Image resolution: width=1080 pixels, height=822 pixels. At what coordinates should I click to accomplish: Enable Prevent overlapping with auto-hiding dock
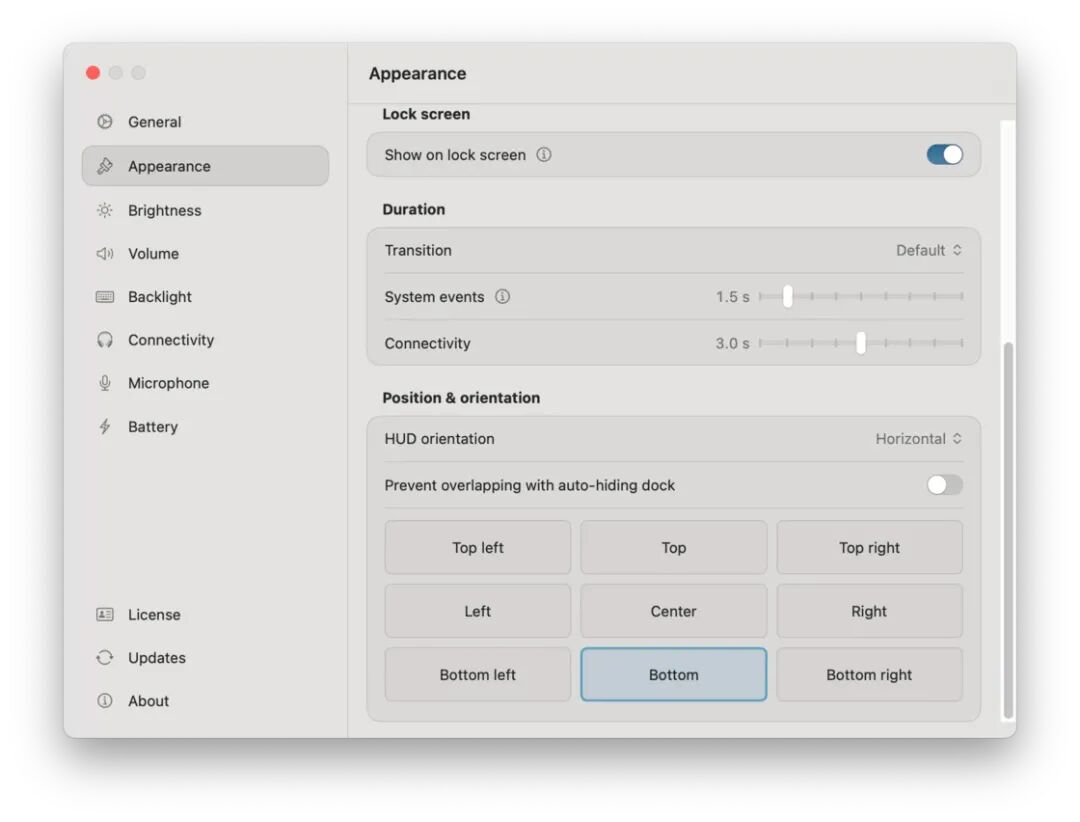coord(944,485)
